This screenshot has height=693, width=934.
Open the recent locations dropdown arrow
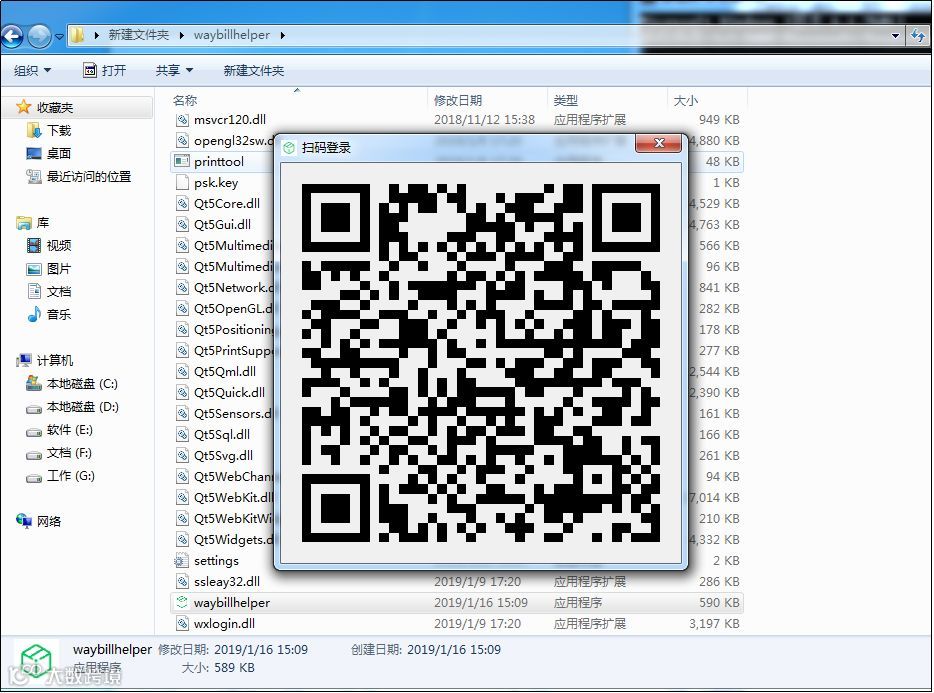59,37
